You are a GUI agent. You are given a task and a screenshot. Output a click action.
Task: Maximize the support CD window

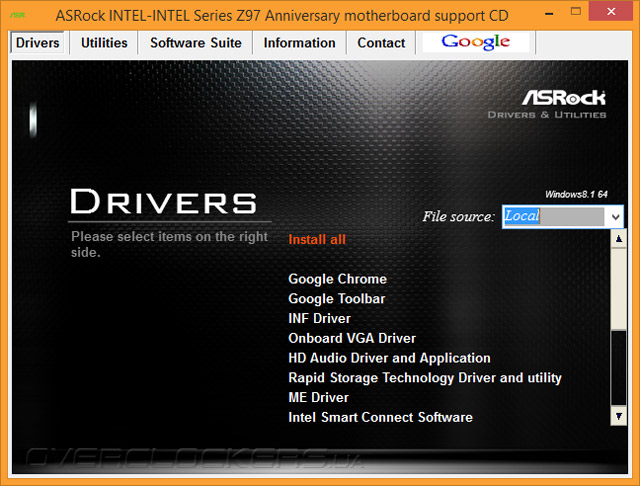(576, 11)
